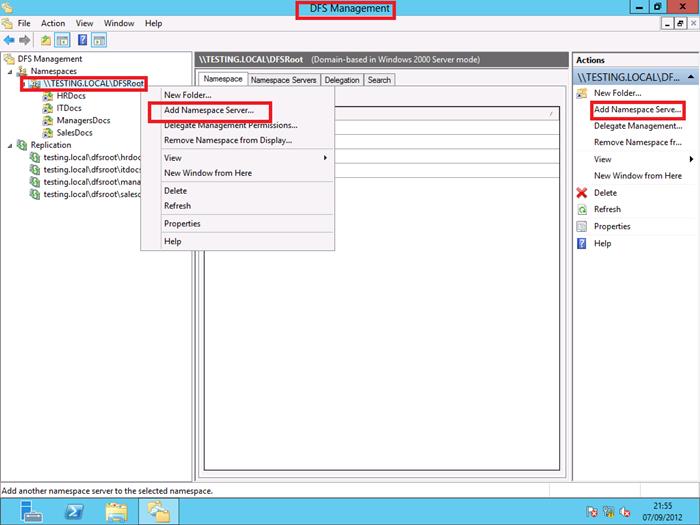Image resolution: width=700 pixels, height=525 pixels.
Task: Click the list column header sort arrow
Action: [x=551, y=114]
